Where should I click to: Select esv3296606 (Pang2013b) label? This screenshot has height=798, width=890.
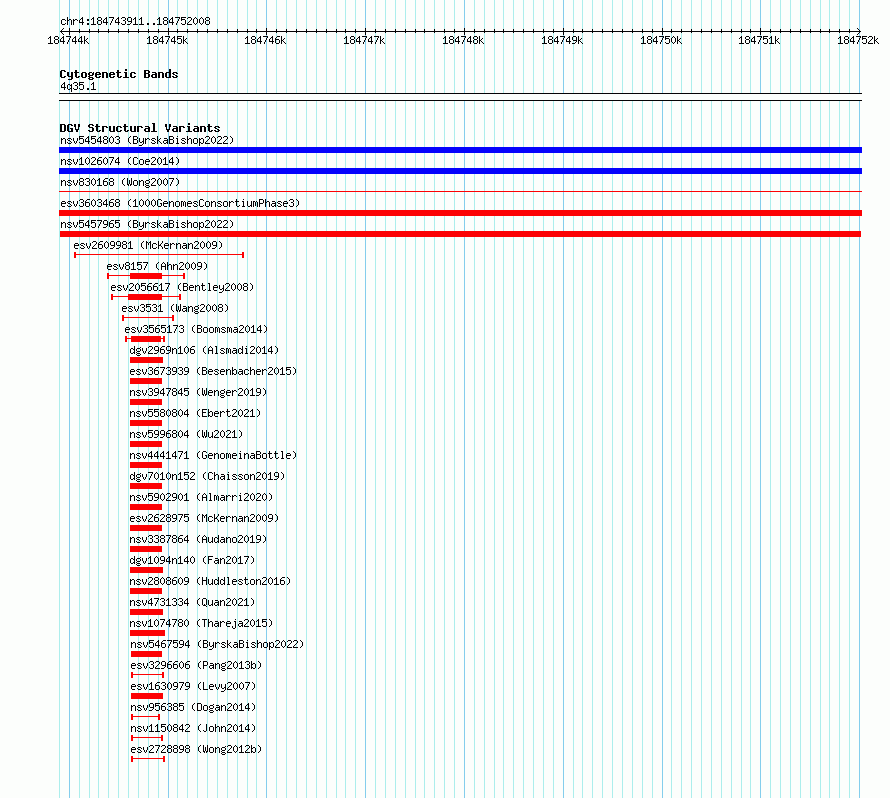196,665
